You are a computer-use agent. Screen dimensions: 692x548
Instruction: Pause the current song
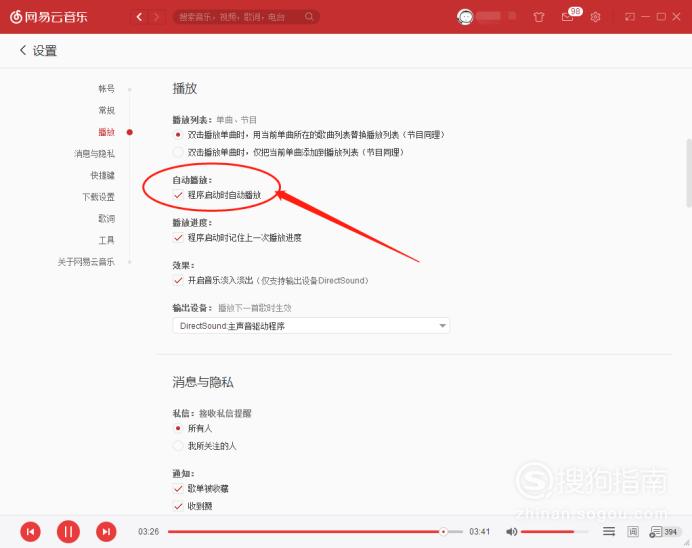coord(68,531)
